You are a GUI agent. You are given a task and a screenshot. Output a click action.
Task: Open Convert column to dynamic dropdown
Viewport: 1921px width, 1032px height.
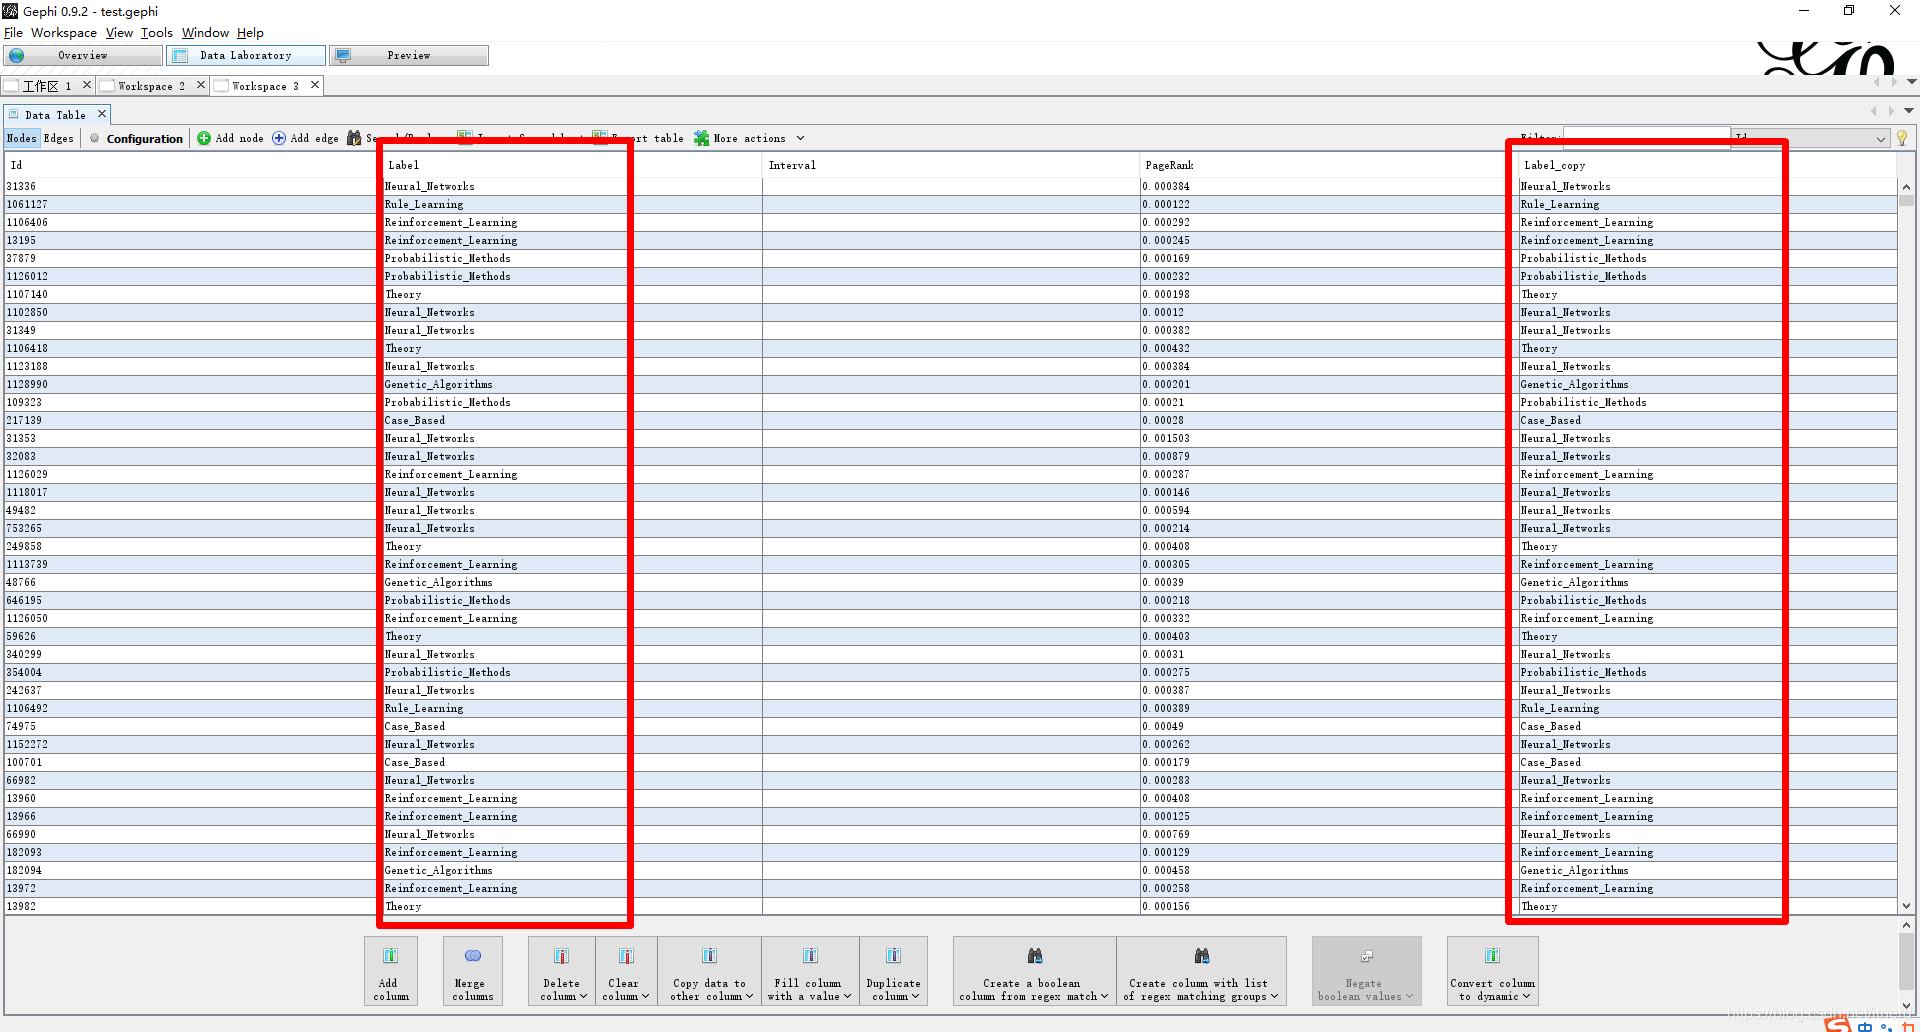1492,971
